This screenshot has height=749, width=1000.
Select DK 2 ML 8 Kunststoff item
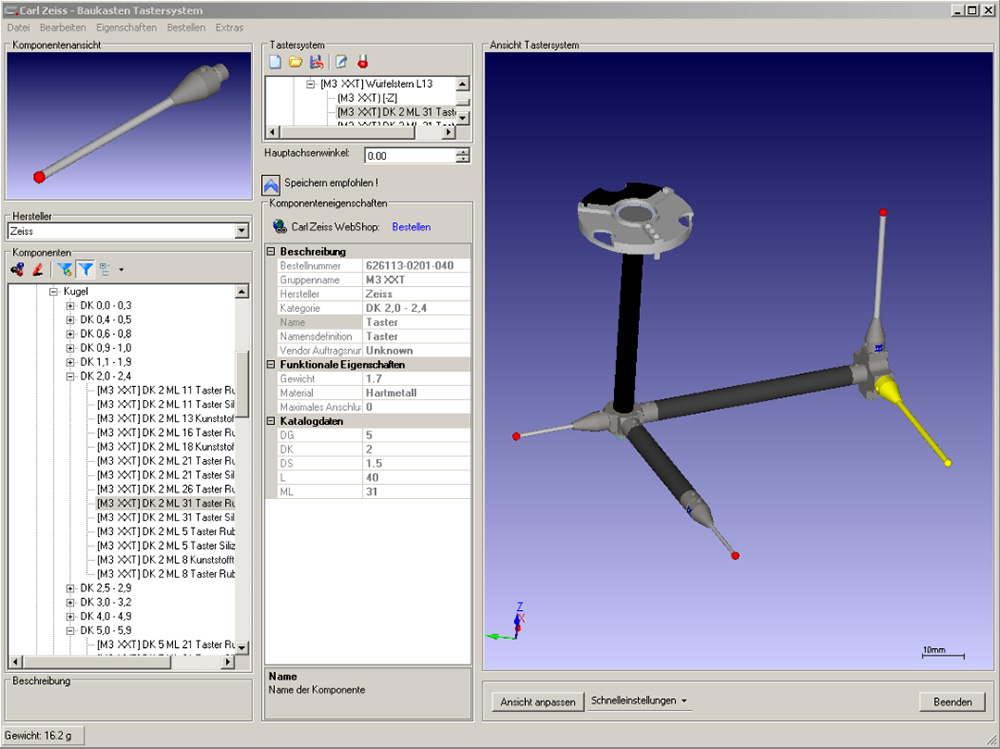tap(166, 560)
